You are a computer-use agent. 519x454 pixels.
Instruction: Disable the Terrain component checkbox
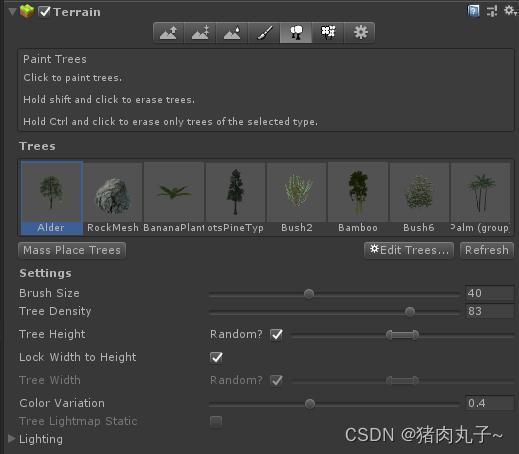(x=44, y=12)
